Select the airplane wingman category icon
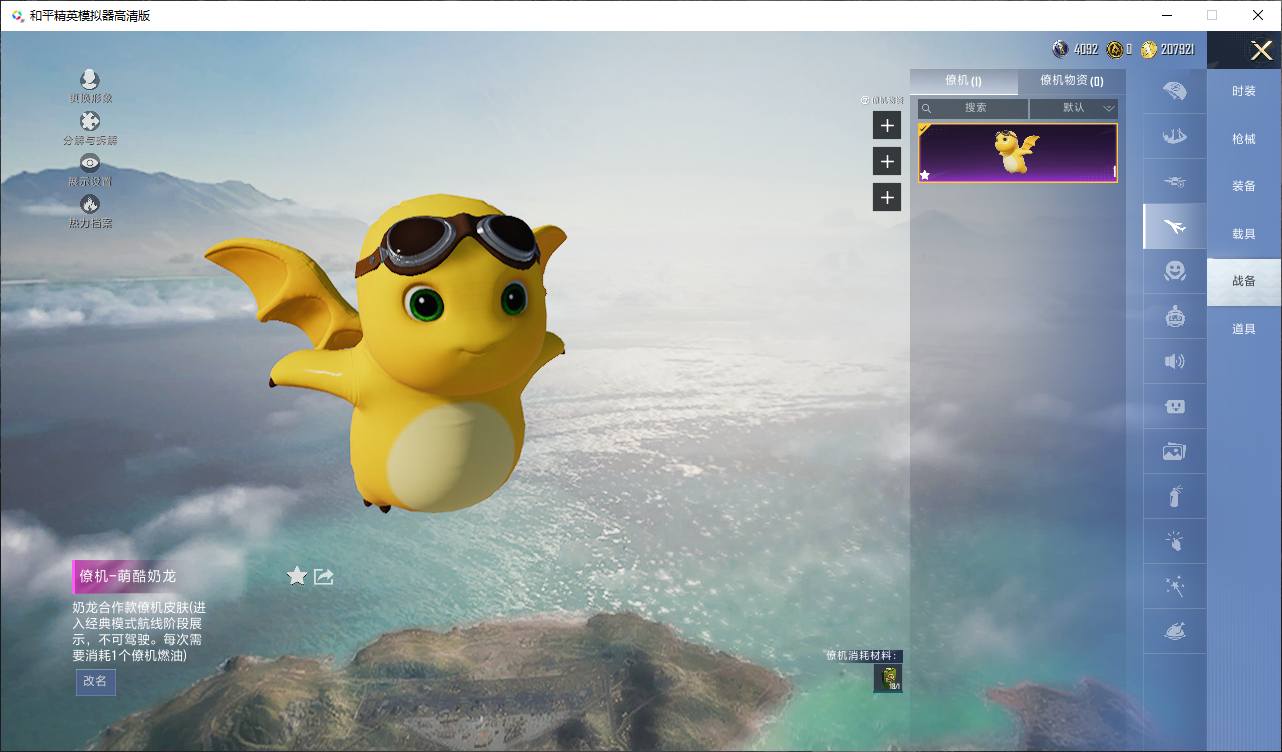 point(1175,227)
